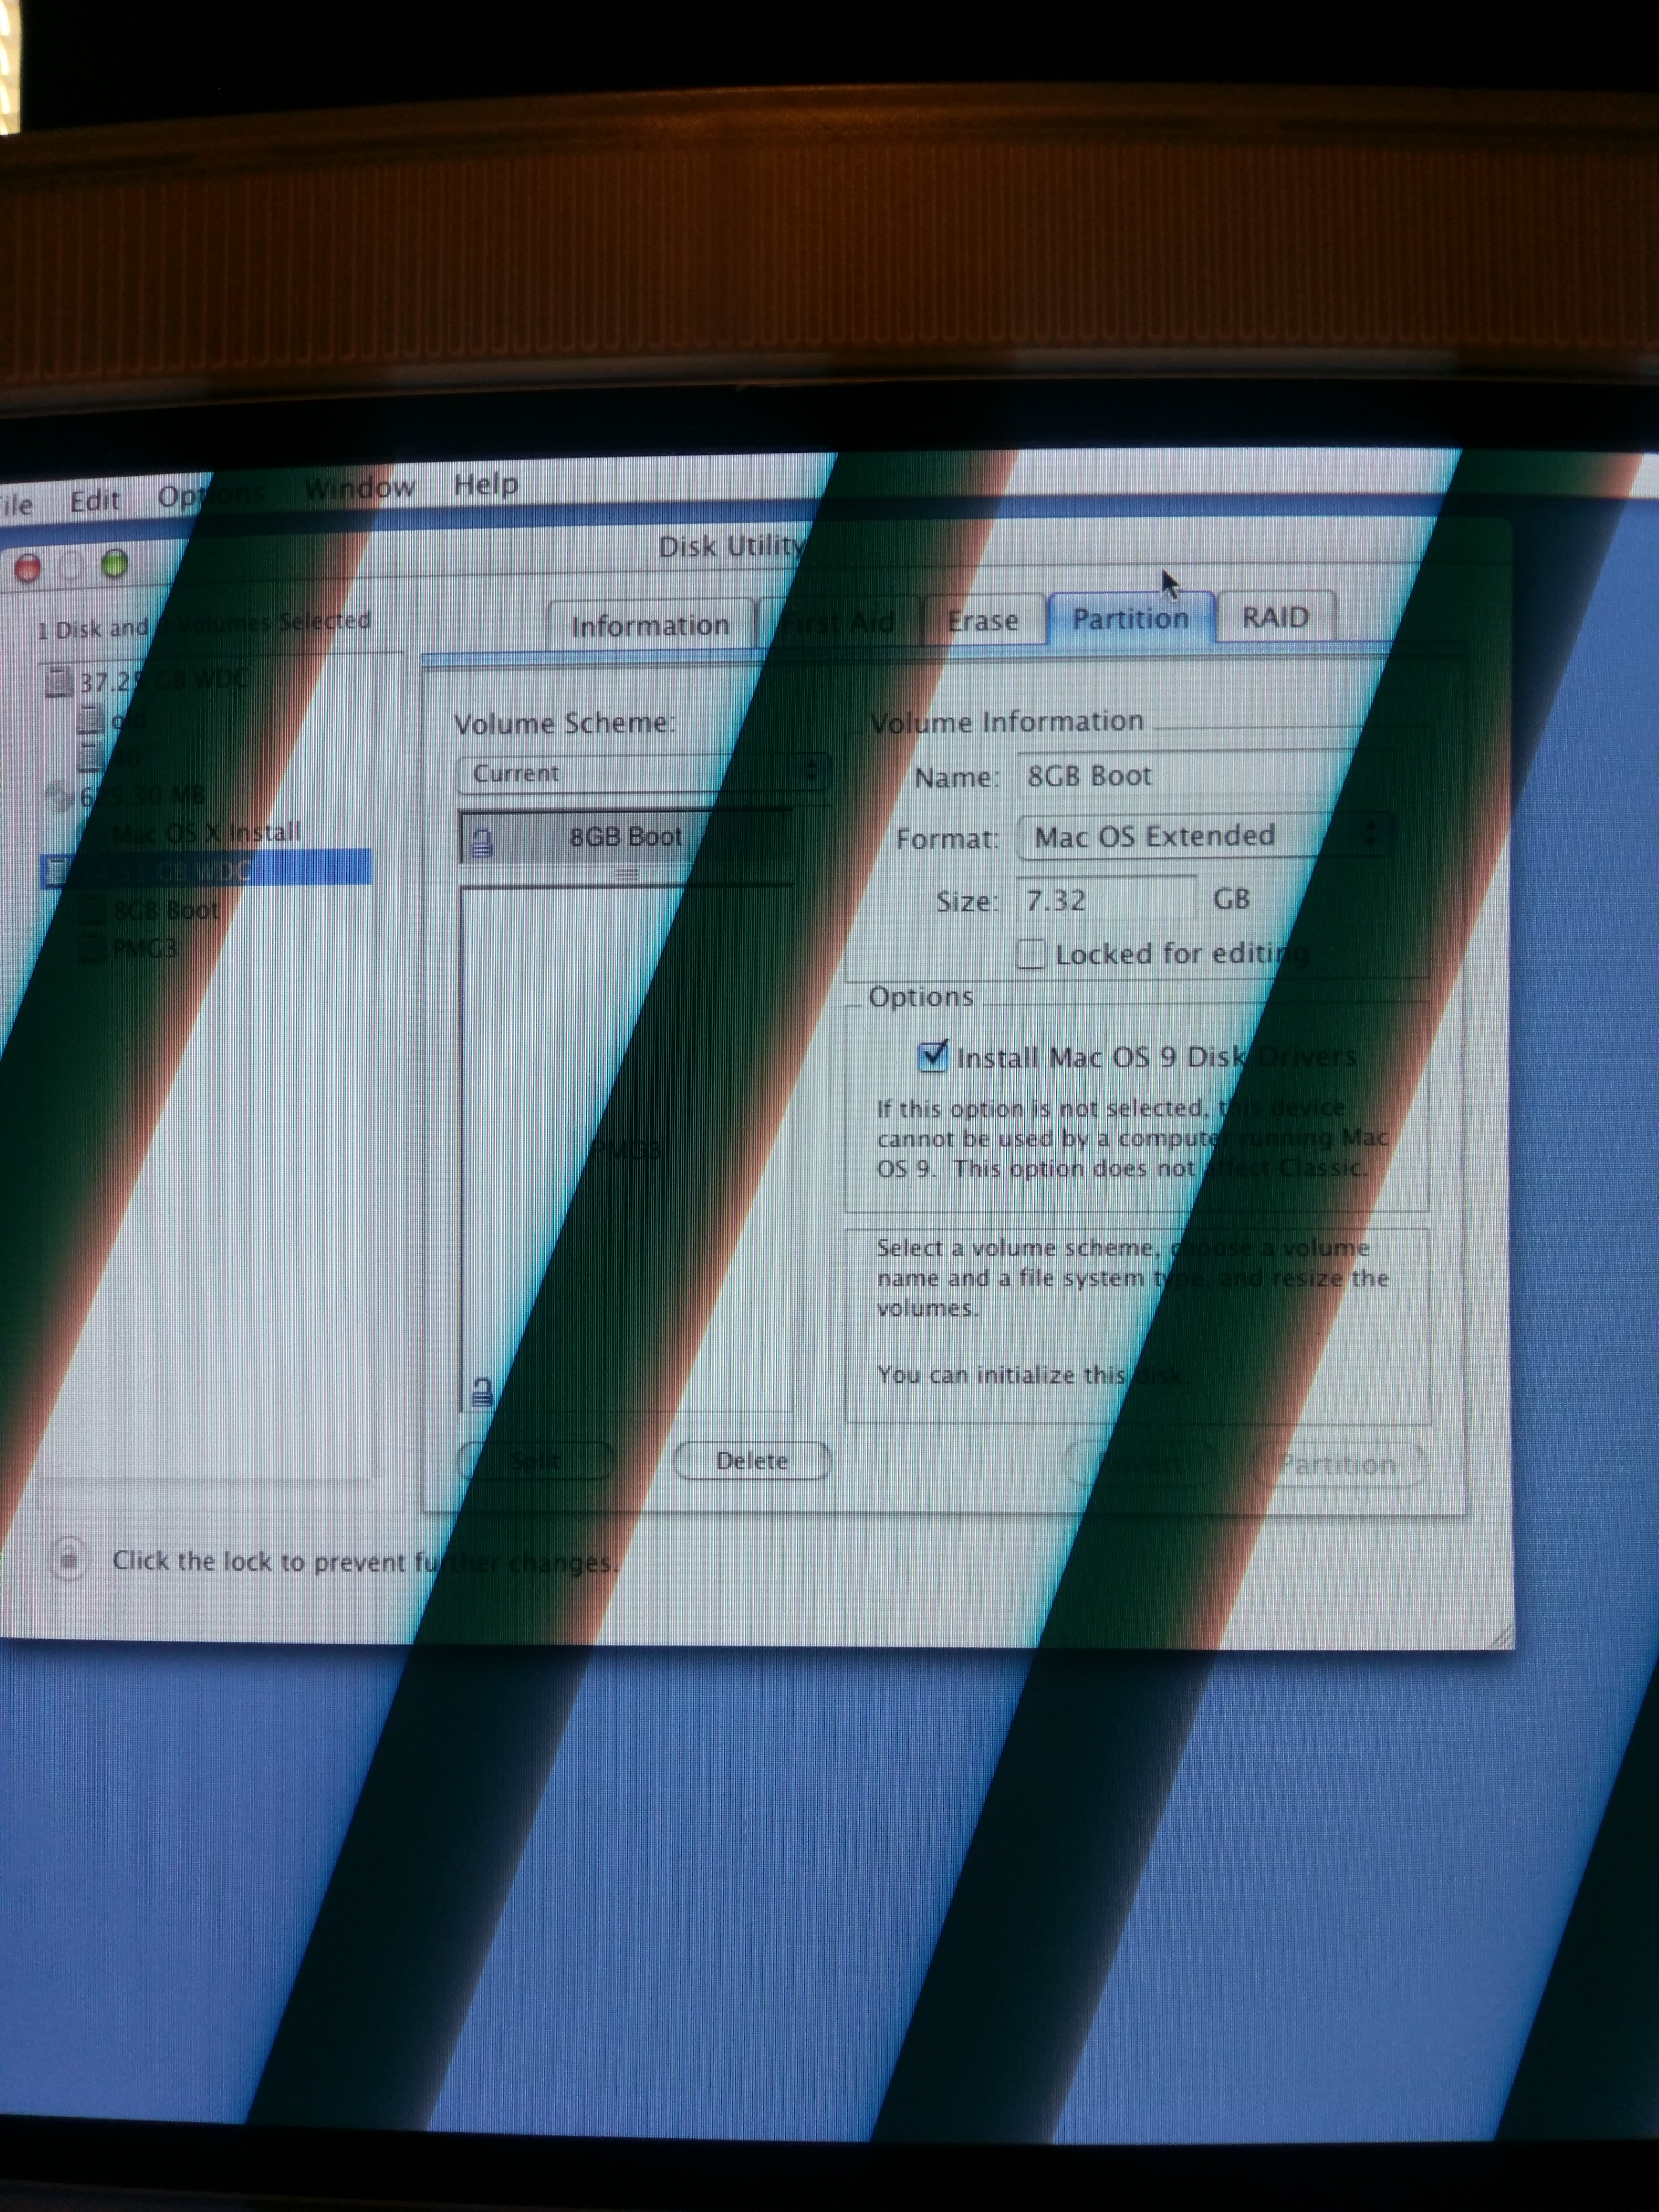This screenshot has height=2212, width=1659.
Task: Select the 37.2 GB WDC disk icon
Action: tap(58, 682)
